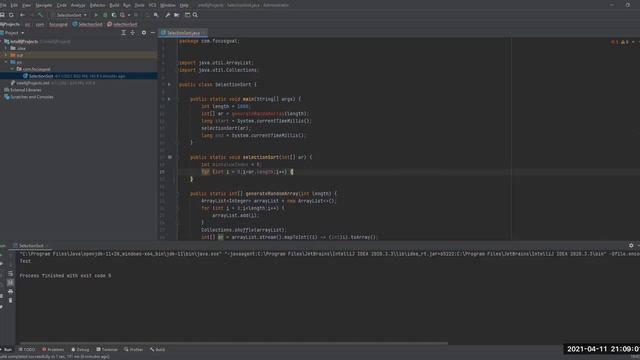Screen dimensions: 640x360
Task: Click the print icon in Run console
Action: coord(11,291)
